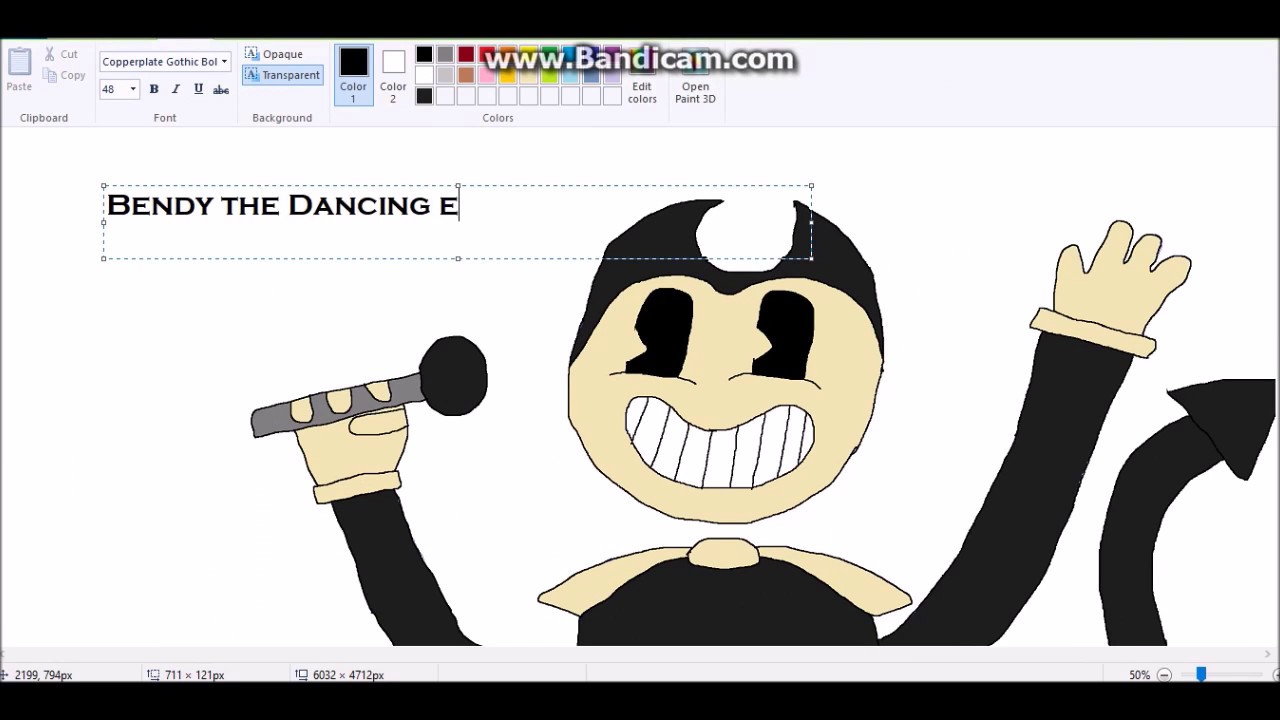Click the top-middle handle of the text box

[457, 186]
